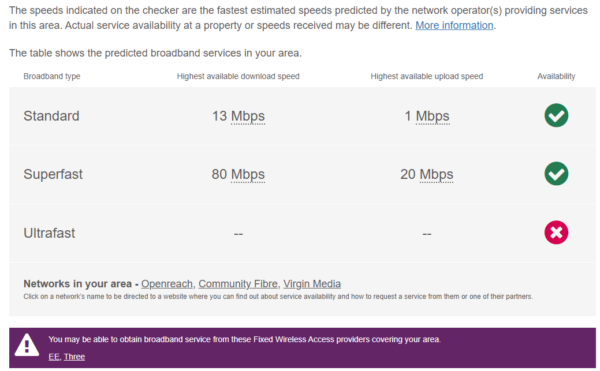Click the Availability column header

(556, 76)
